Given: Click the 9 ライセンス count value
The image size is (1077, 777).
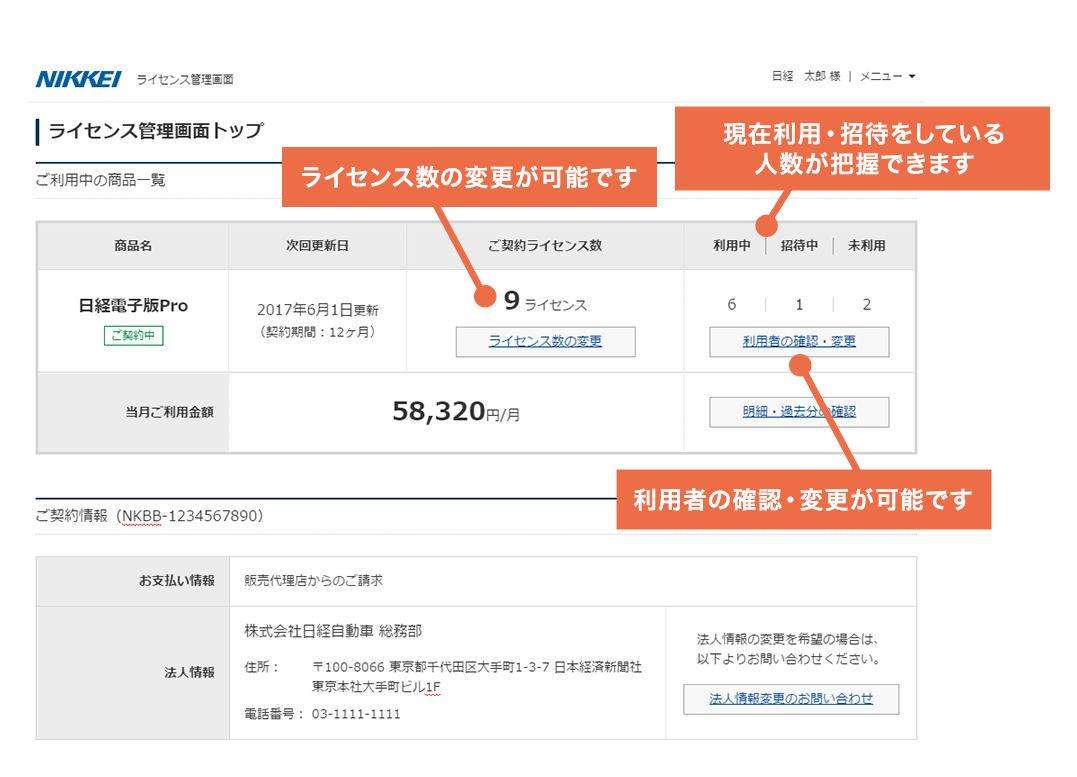Looking at the screenshot, I should 545,301.
